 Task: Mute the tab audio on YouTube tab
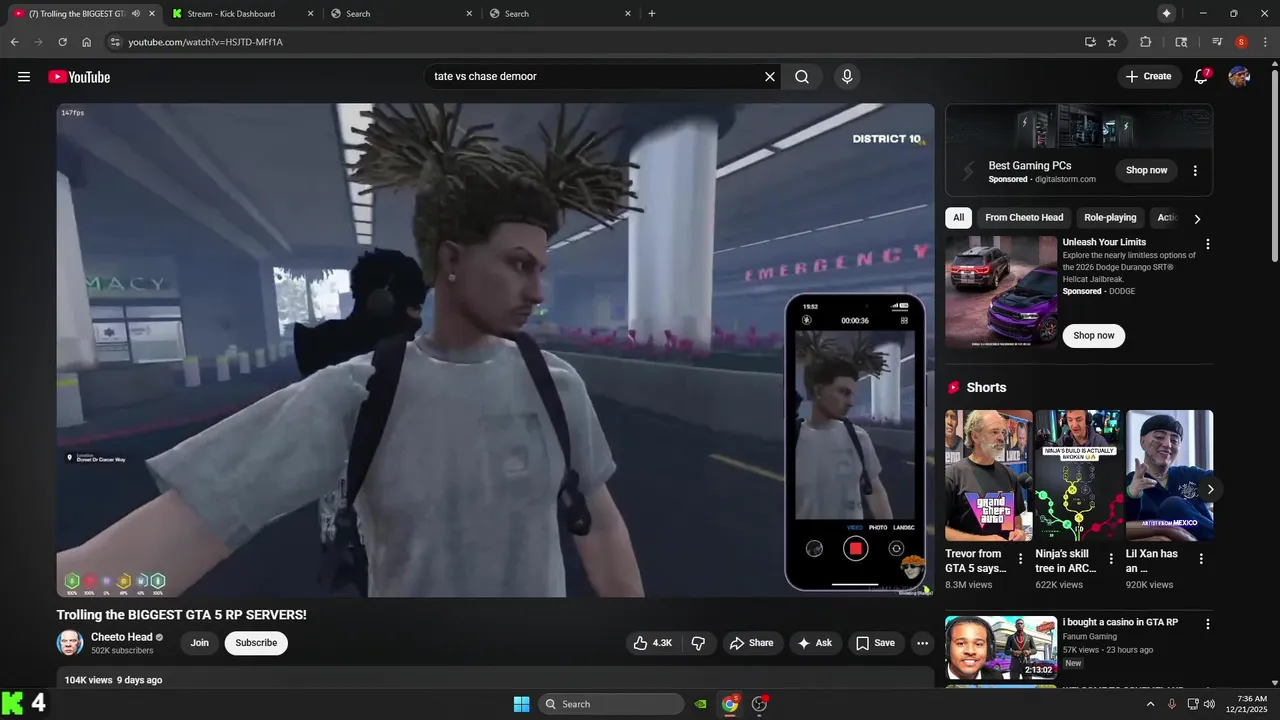135,13
